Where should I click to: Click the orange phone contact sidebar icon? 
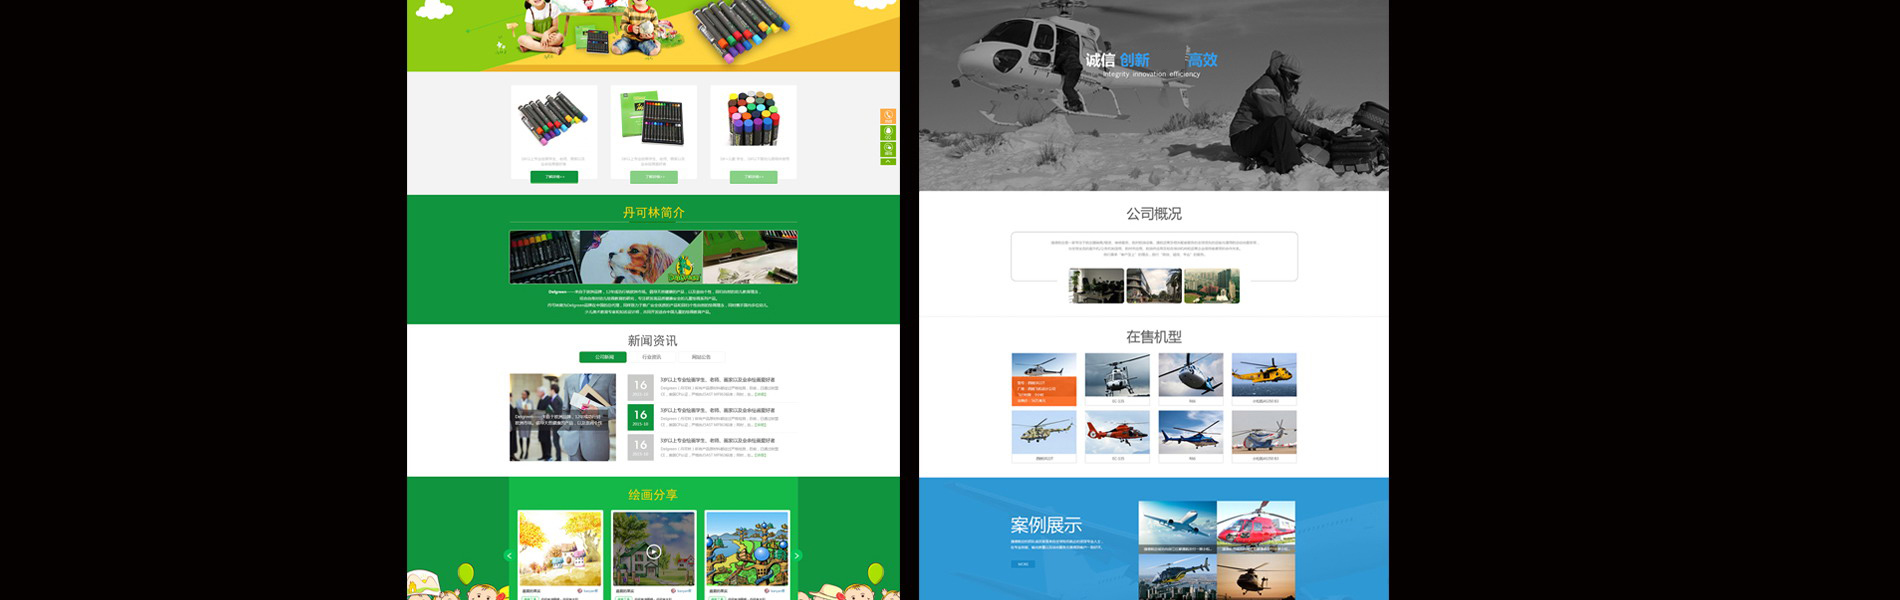click(x=887, y=116)
